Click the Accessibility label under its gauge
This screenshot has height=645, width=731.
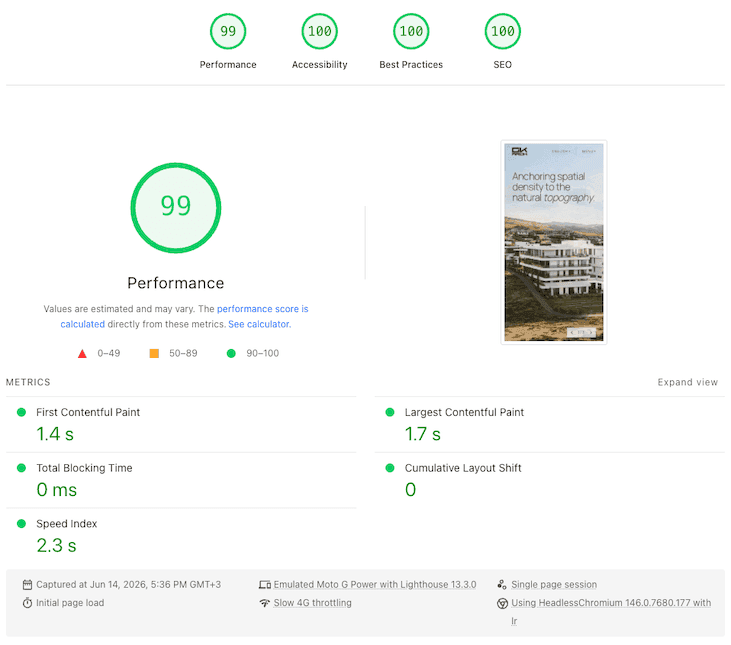pos(319,65)
